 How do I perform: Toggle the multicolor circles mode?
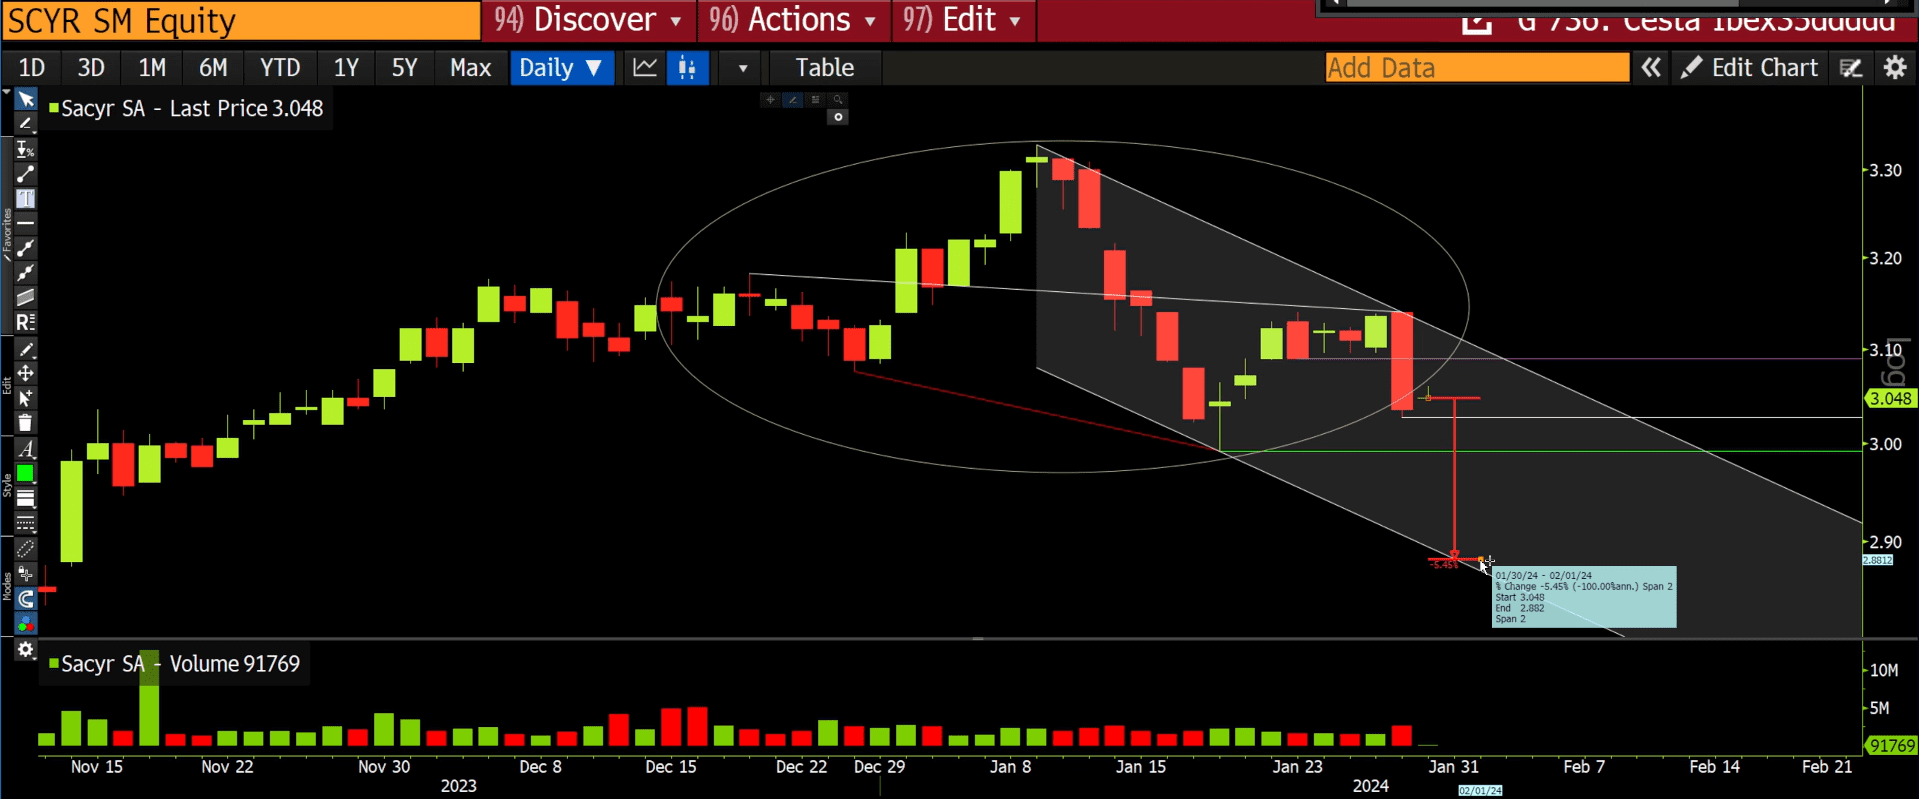click(26, 624)
